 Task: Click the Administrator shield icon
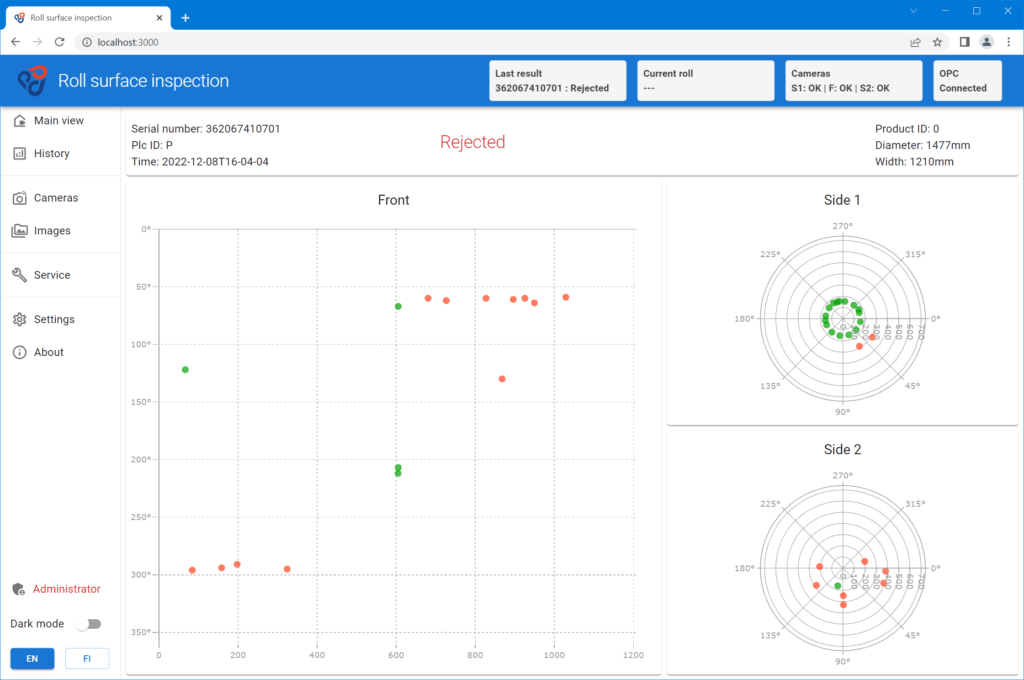pos(18,589)
